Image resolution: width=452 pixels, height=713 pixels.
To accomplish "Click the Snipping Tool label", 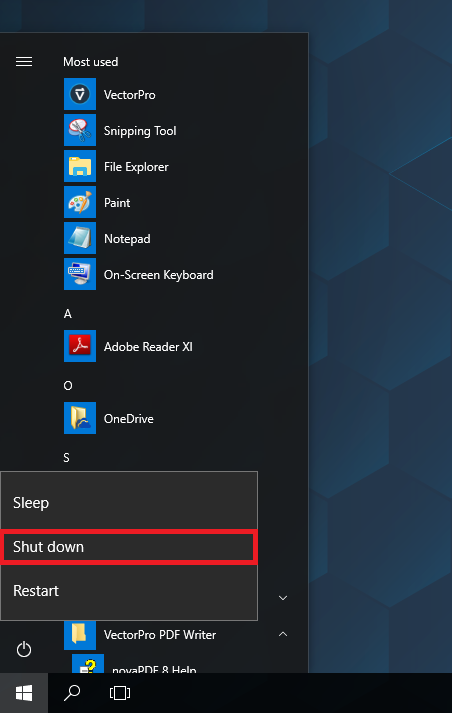I will click(140, 131).
